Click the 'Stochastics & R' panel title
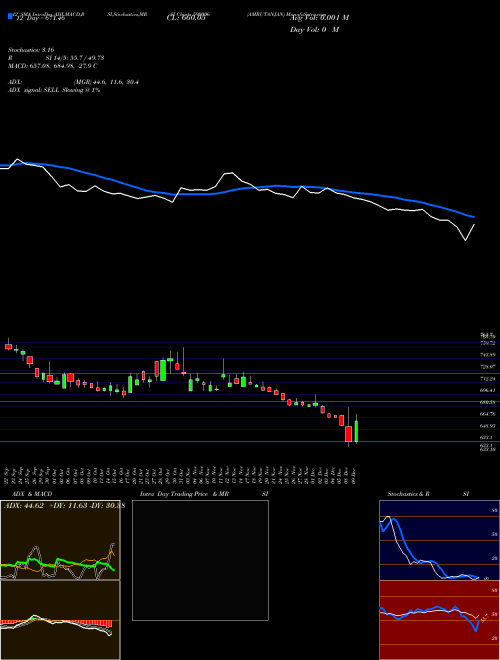 pos(408,494)
